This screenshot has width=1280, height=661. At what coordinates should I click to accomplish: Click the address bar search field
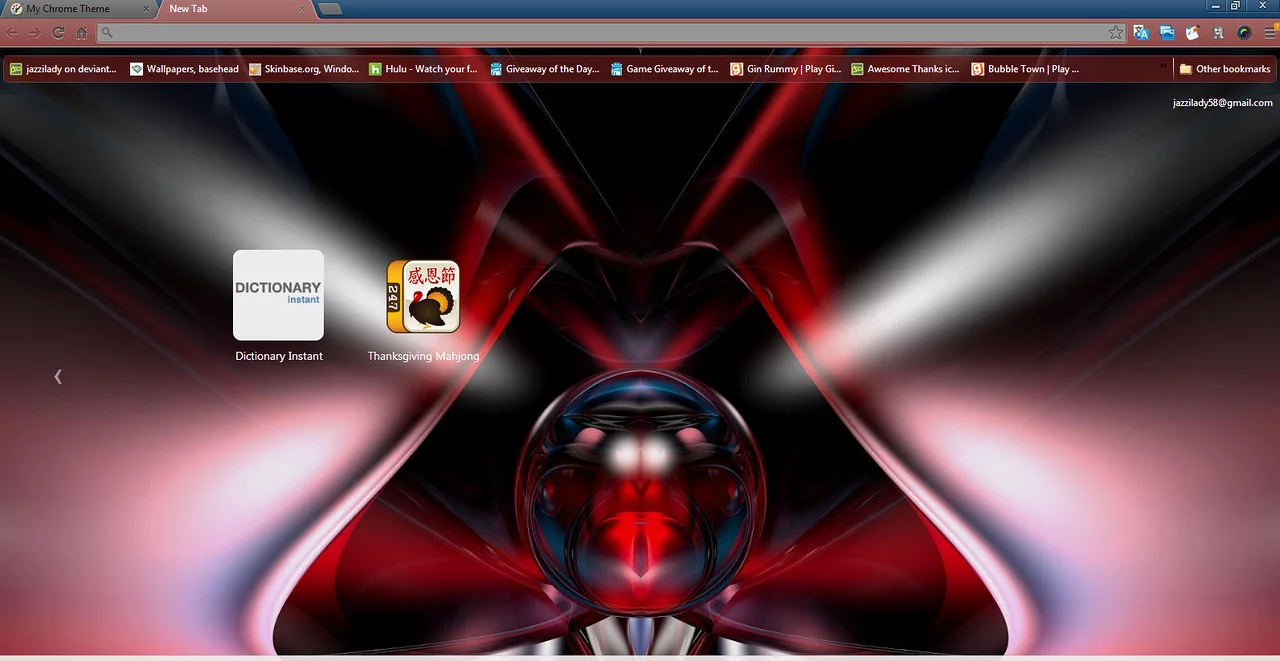click(600, 33)
